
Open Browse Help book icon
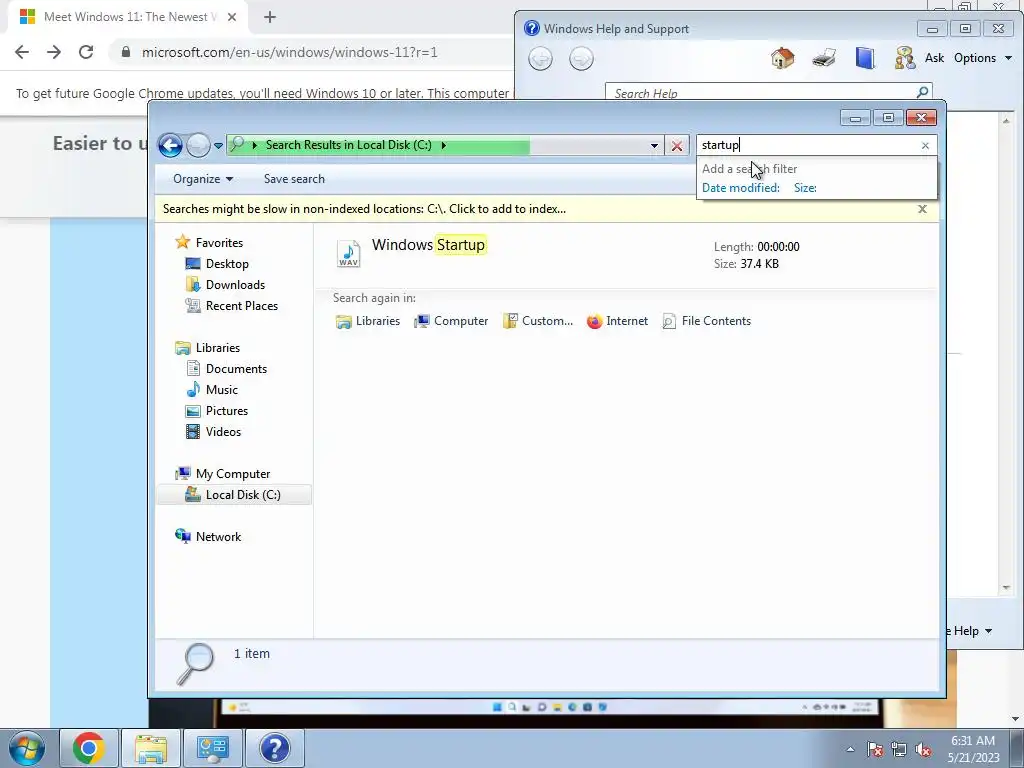[x=865, y=58]
